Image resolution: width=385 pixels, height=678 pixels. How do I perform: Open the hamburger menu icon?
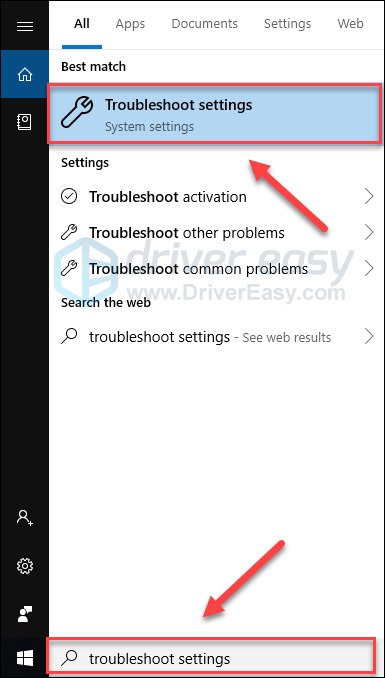point(25,27)
